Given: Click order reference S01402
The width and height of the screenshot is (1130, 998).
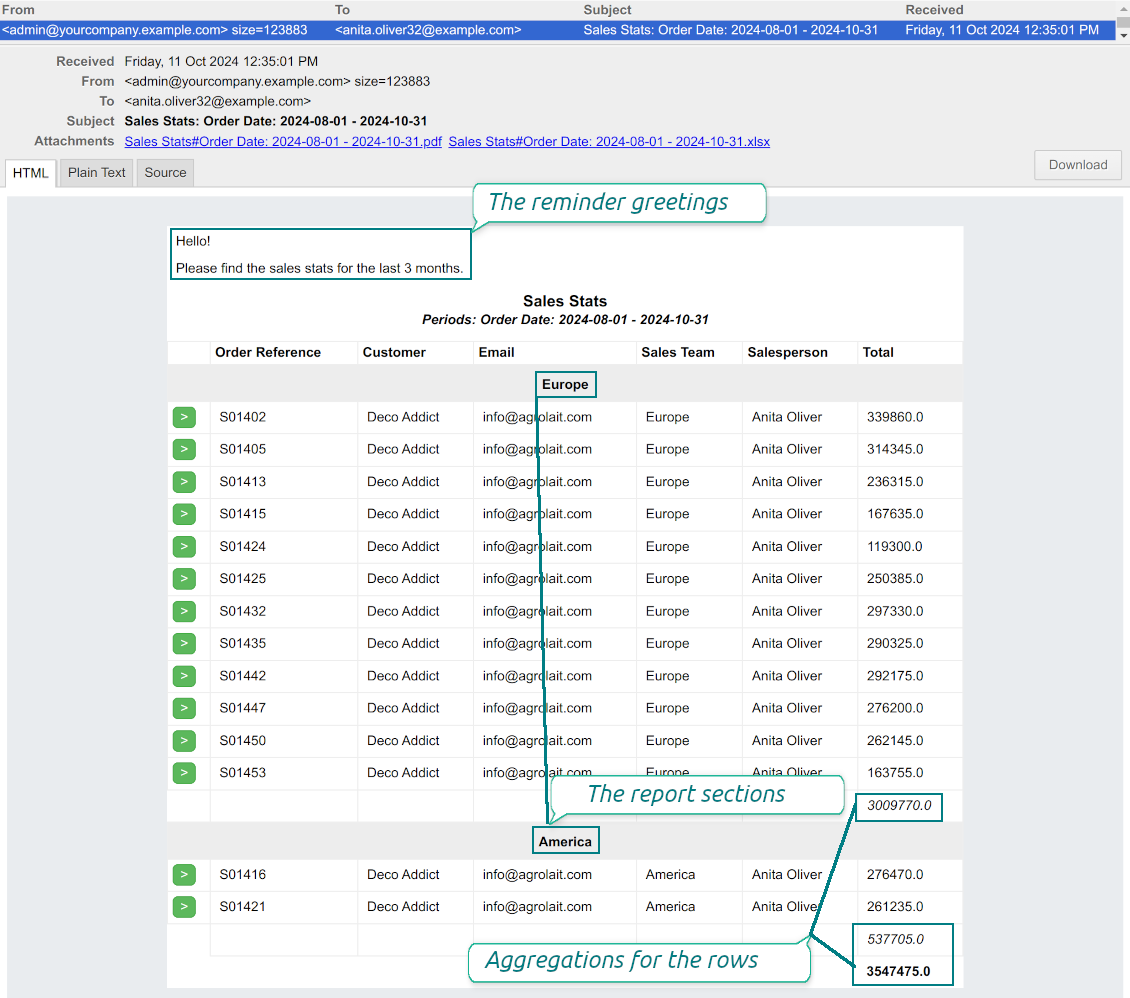Looking at the screenshot, I should (243, 417).
